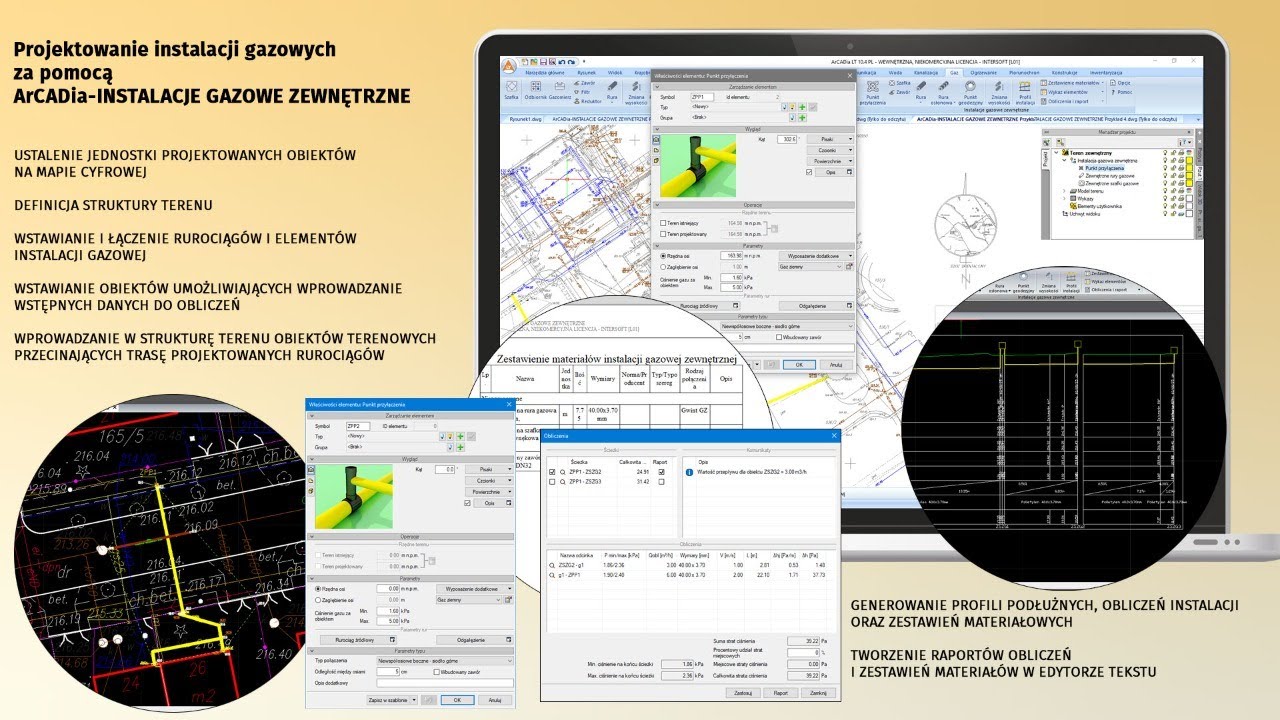Viewport: 1280px width, 720px height.
Task: Click the blue info icon in Komunikaty
Action: coord(689,471)
